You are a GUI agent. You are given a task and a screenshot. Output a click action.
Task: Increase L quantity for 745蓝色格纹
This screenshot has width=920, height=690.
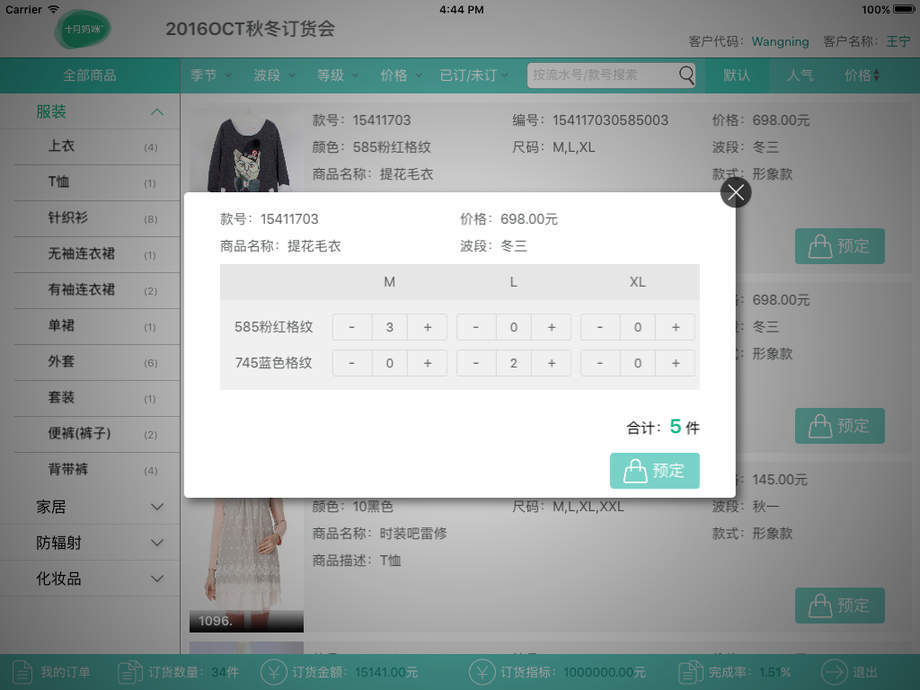click(x=552, y=363)
